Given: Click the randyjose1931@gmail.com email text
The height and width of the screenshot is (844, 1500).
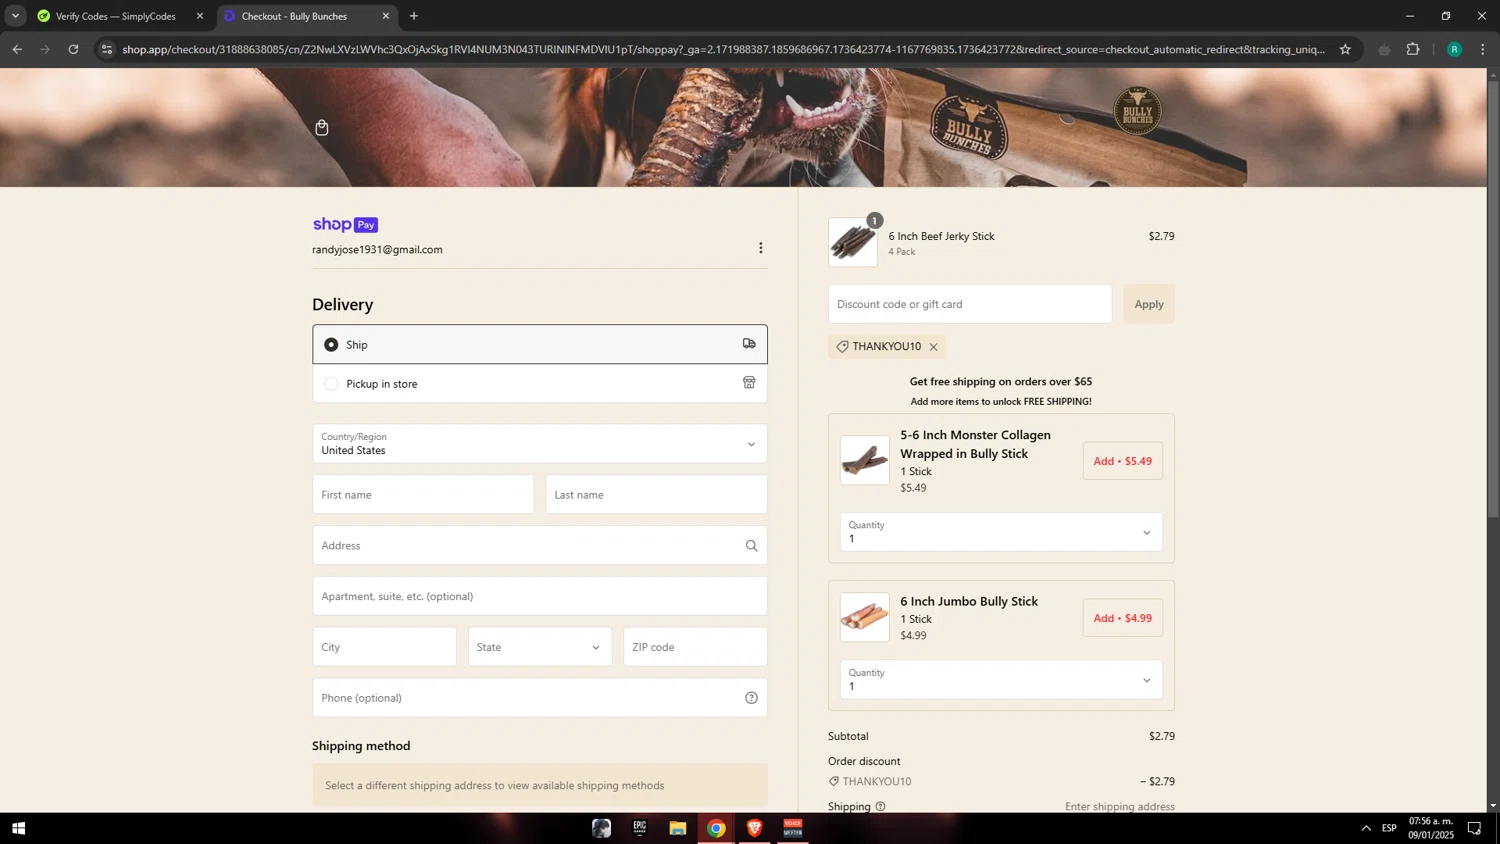Looking at the screenshot, I should [x=377, y=250].
